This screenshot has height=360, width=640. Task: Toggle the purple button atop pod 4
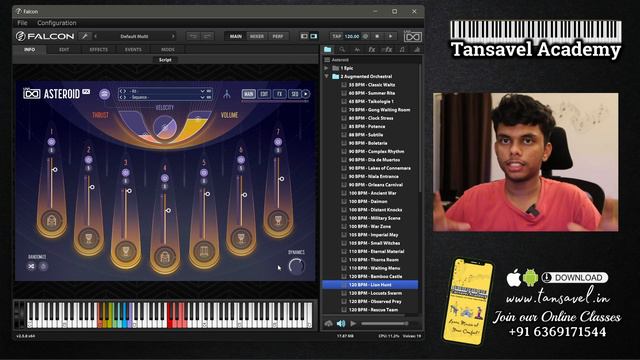(x=164, y=178)
